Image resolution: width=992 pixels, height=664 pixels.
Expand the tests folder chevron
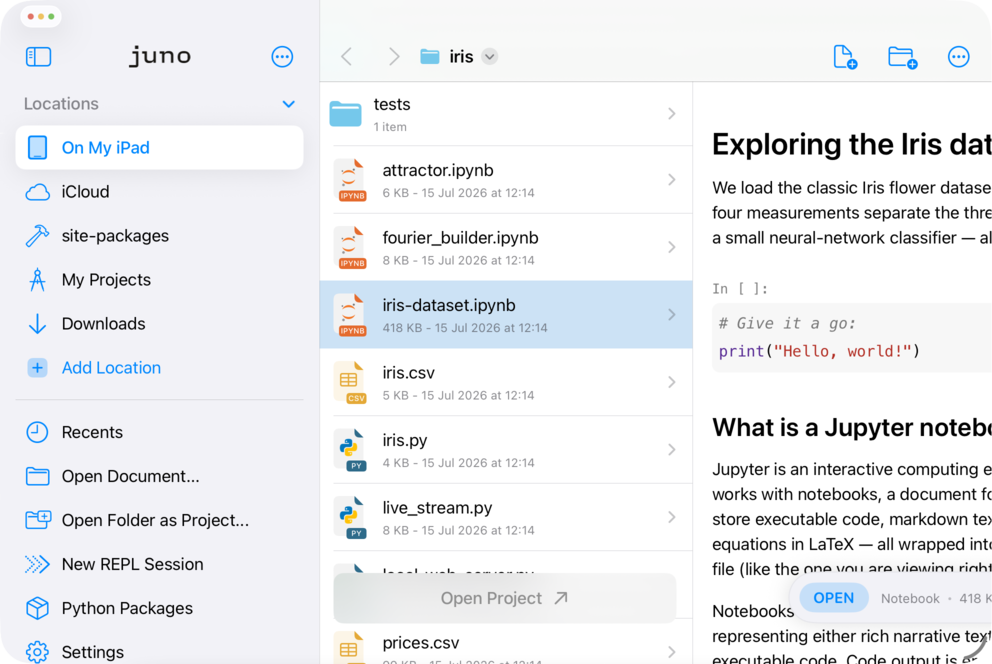point(671,114)
